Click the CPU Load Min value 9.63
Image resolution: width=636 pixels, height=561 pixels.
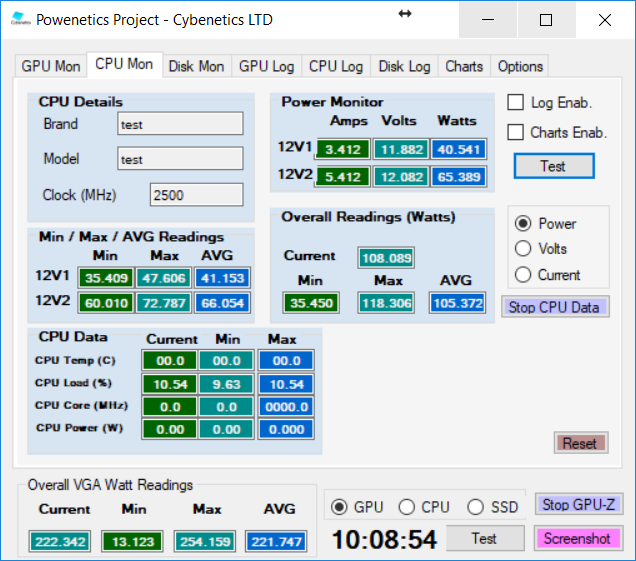point(227,384)
